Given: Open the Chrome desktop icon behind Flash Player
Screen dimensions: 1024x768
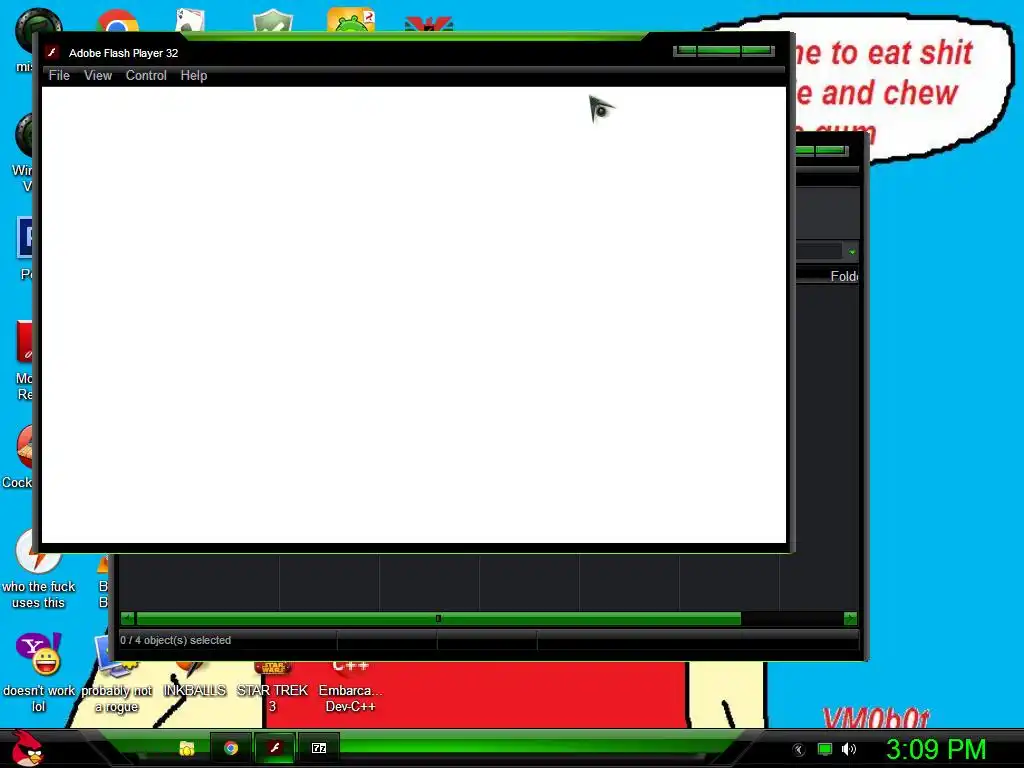Looking at the screenshot, I should click(118, 21).
